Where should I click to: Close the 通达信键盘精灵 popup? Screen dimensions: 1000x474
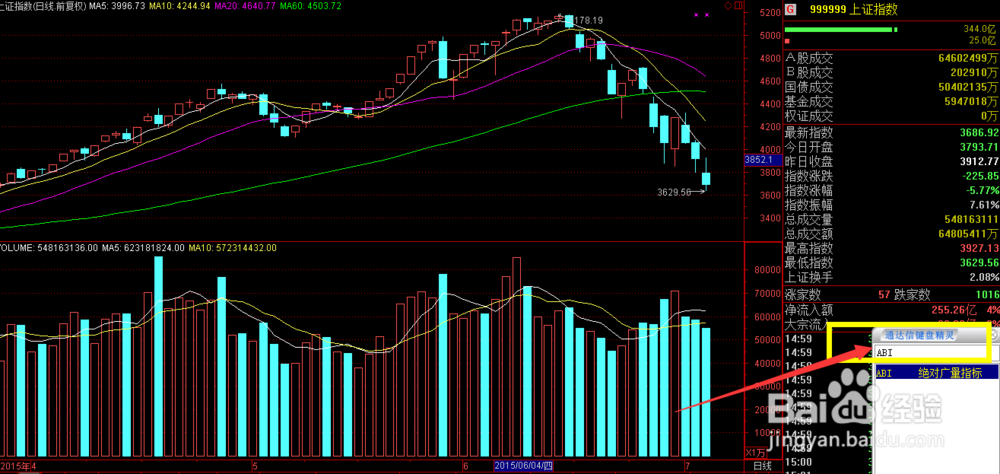[993, 336]
